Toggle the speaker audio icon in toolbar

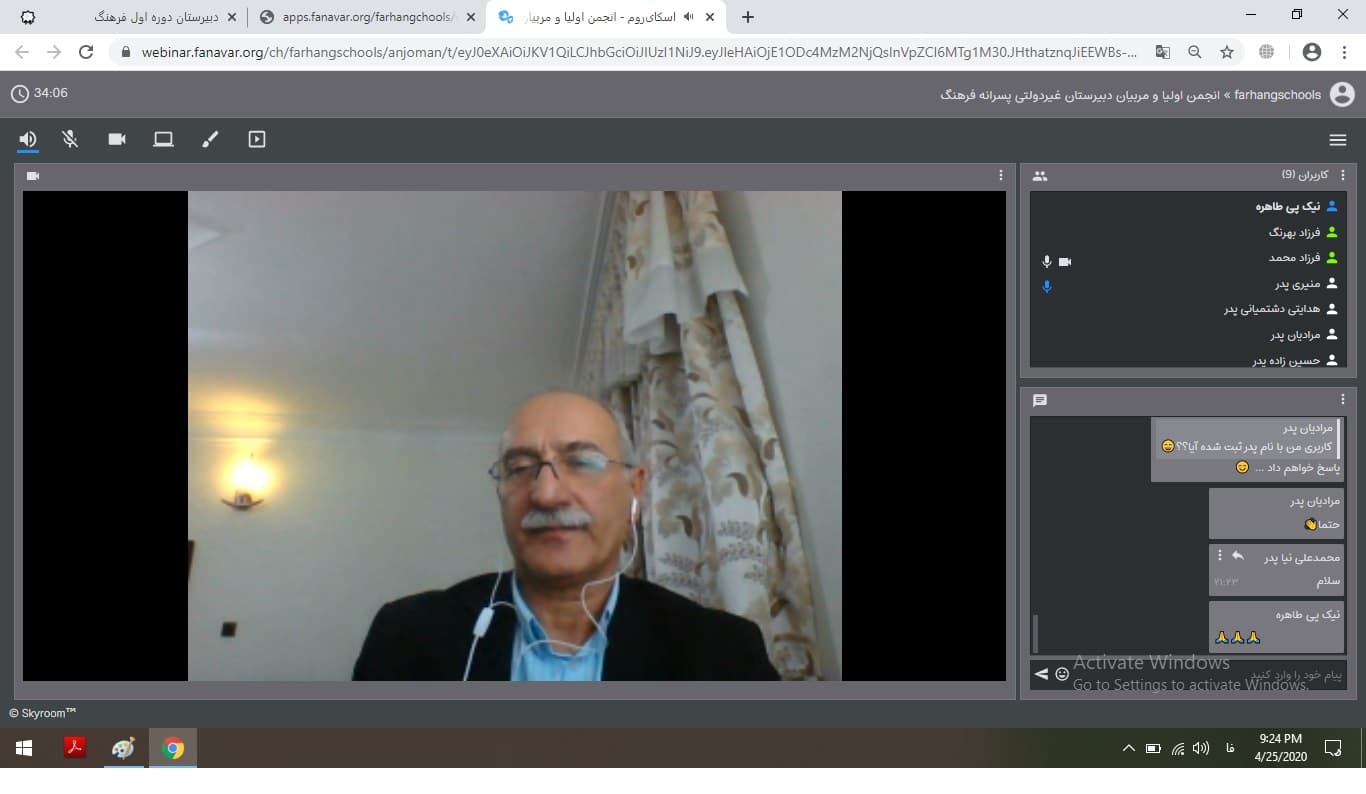(x=28, y=140)
